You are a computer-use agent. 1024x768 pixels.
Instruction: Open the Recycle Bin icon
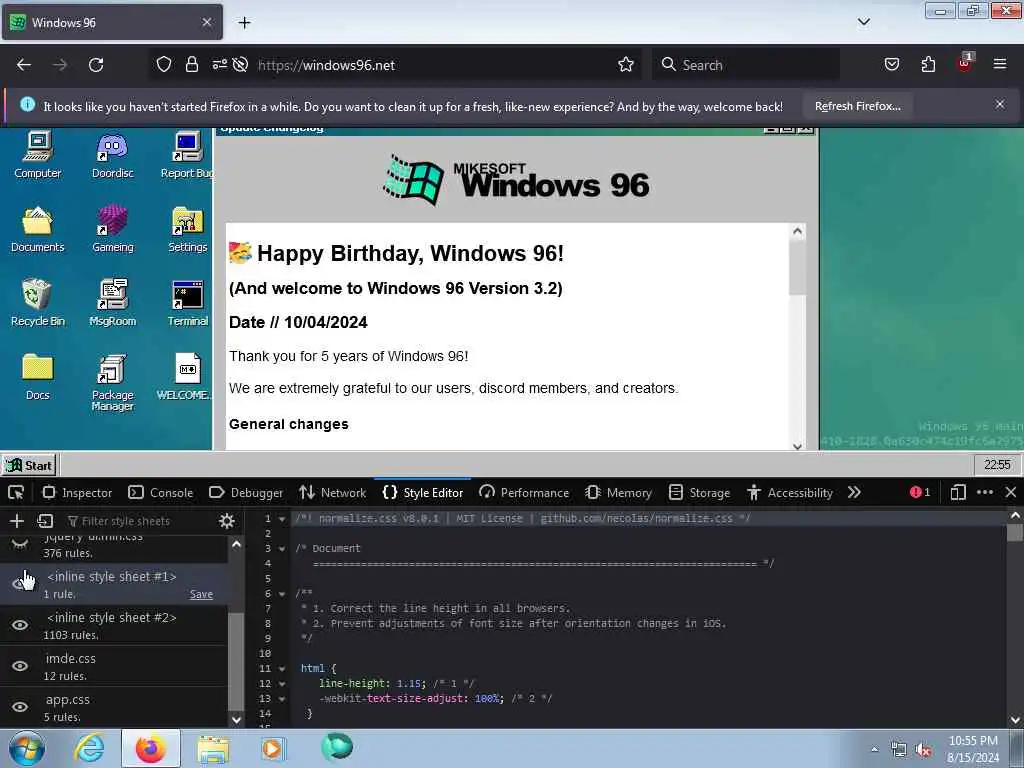coord(37,302)
